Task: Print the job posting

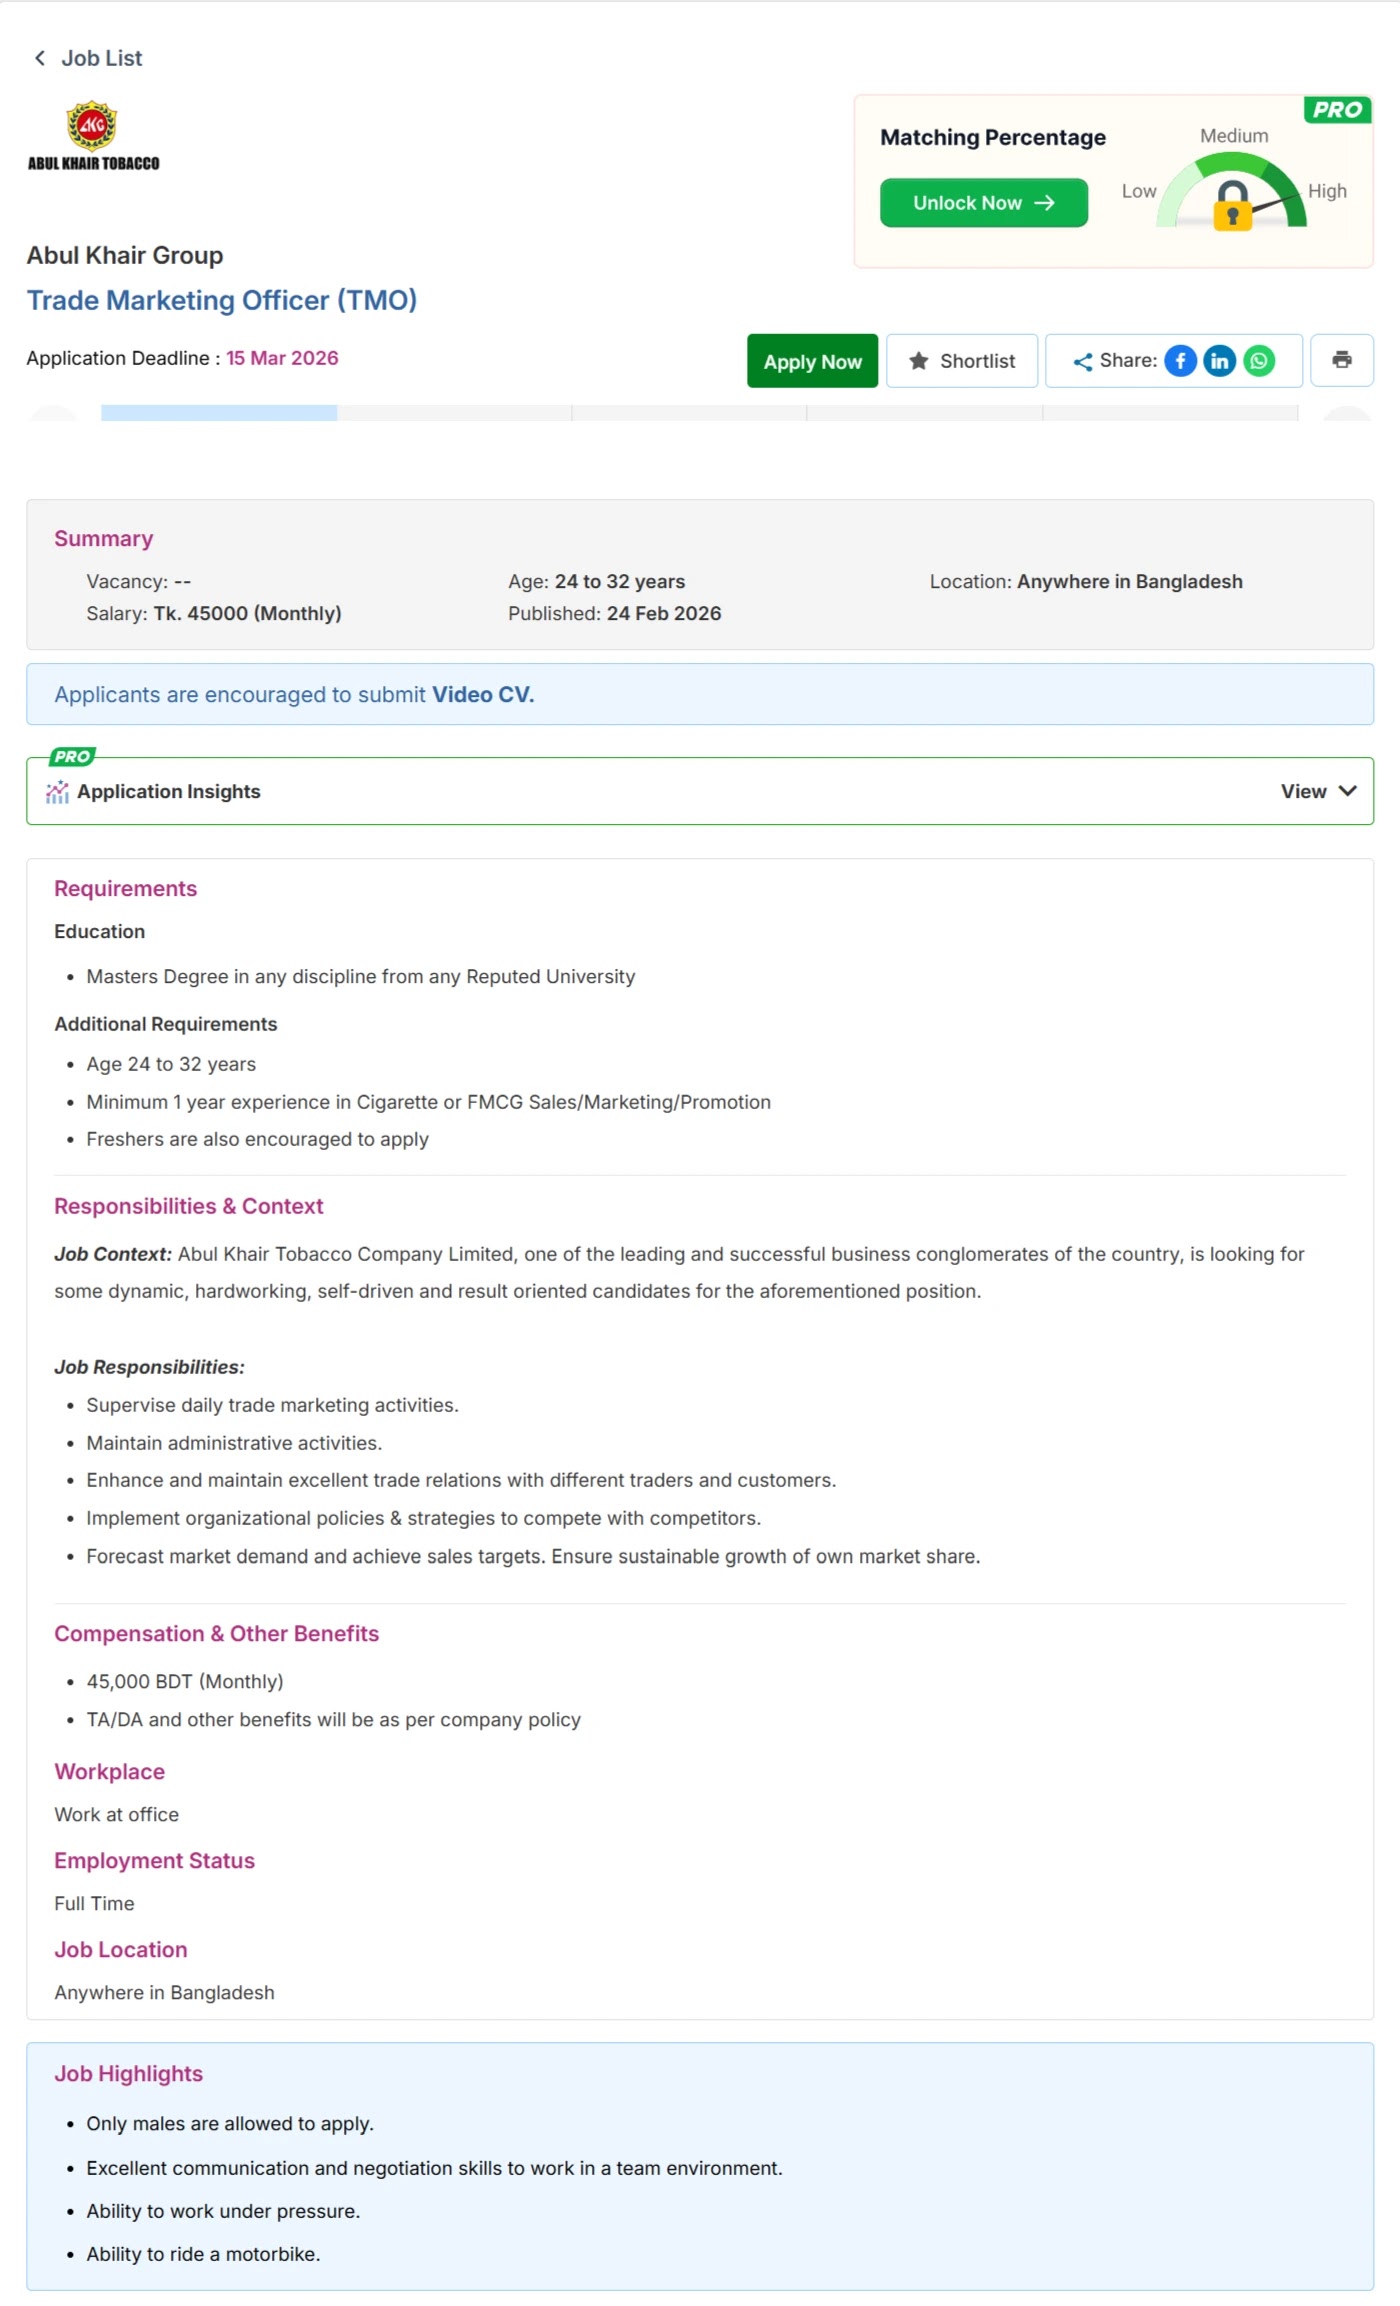Action: 1341,360
